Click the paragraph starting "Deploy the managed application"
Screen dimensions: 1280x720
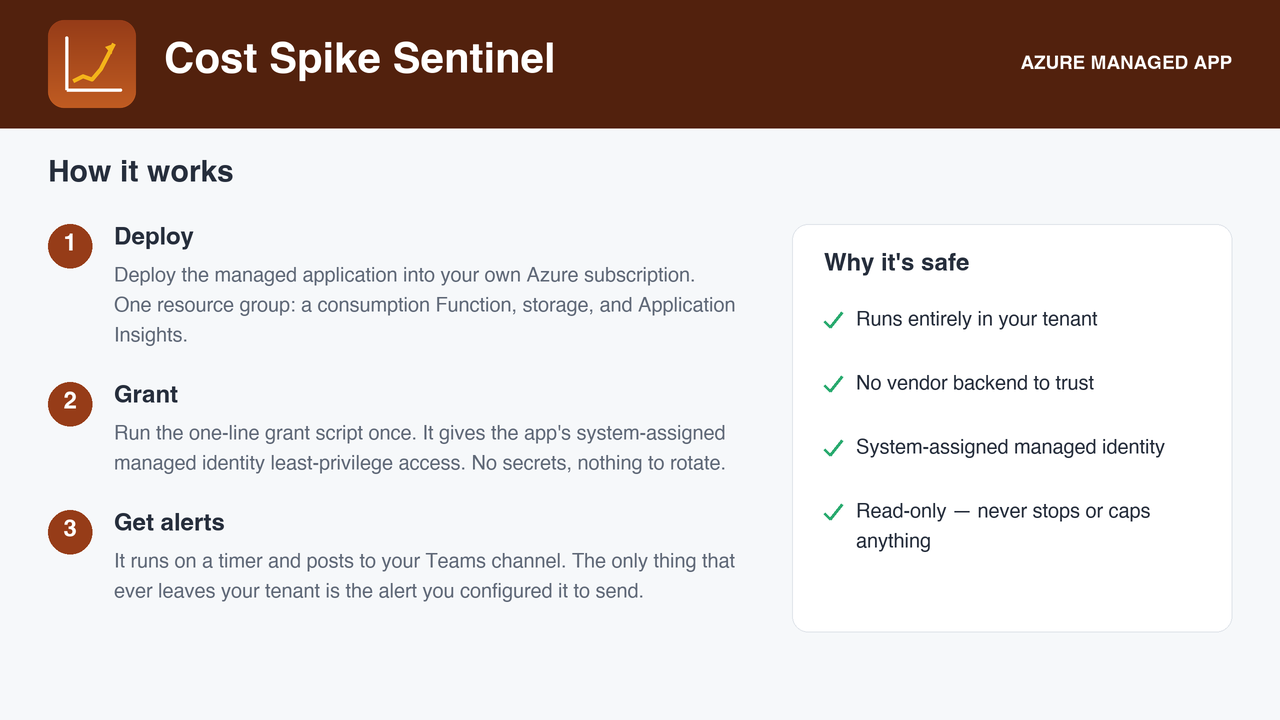(x=425, y=305)
